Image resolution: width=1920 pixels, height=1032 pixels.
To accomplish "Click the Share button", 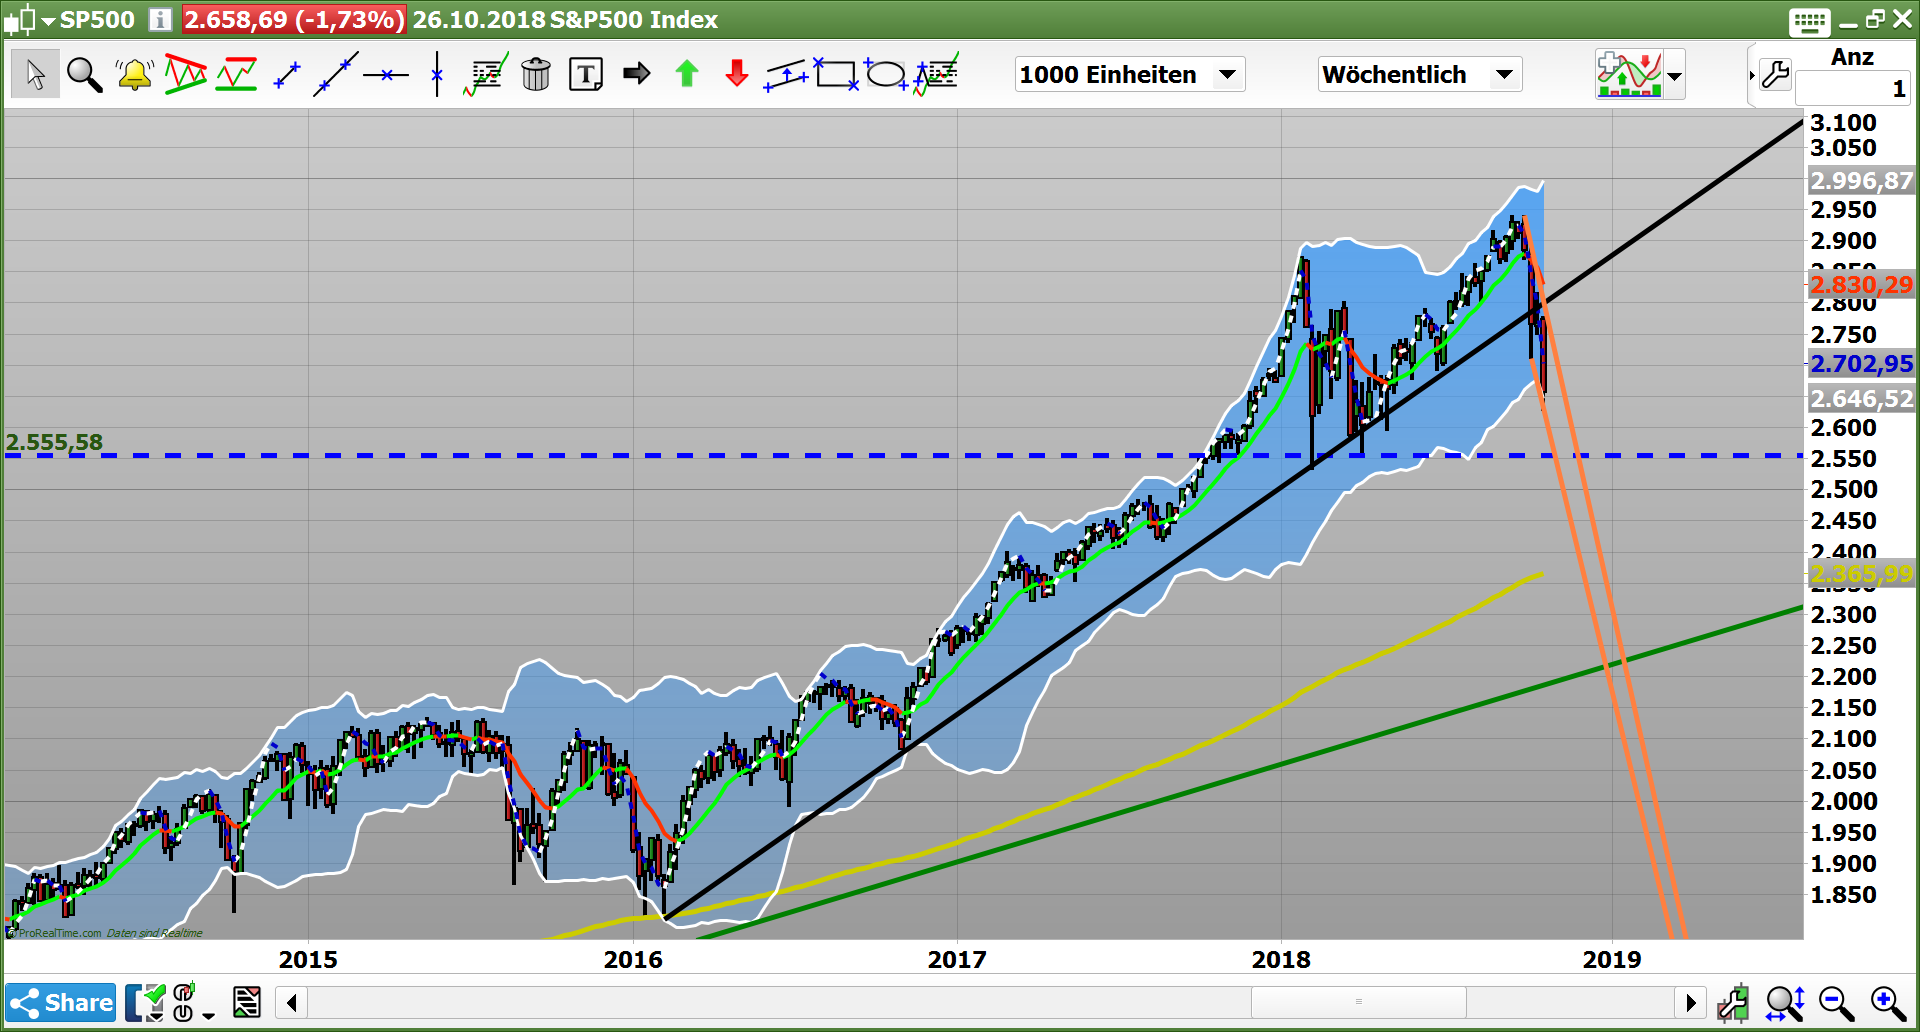I will pos(61,1002).
